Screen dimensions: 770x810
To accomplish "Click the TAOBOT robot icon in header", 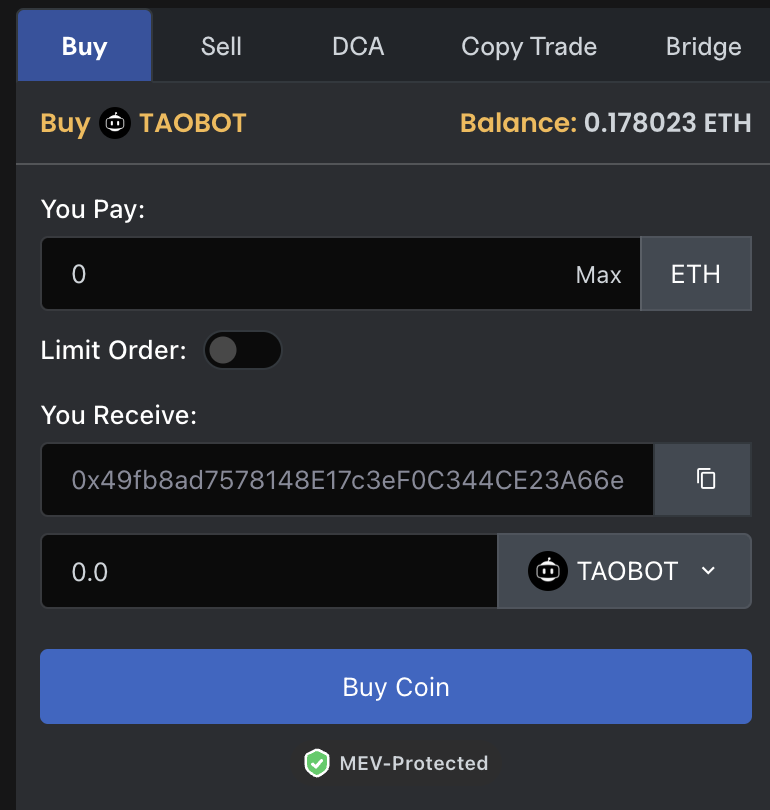I will tap(115, 124).
